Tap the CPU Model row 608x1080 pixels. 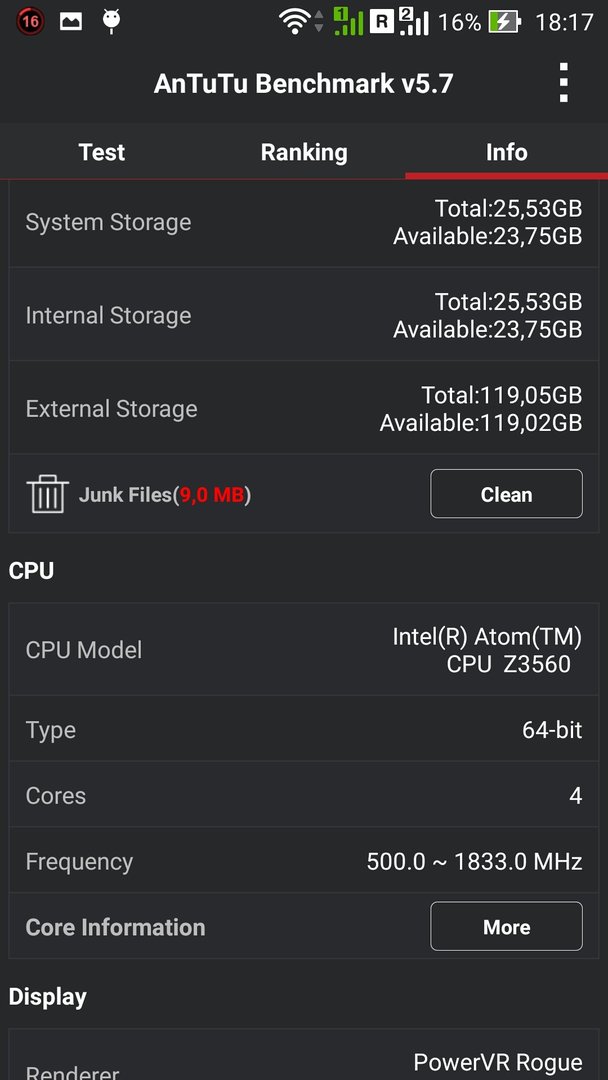click(304, 650)
